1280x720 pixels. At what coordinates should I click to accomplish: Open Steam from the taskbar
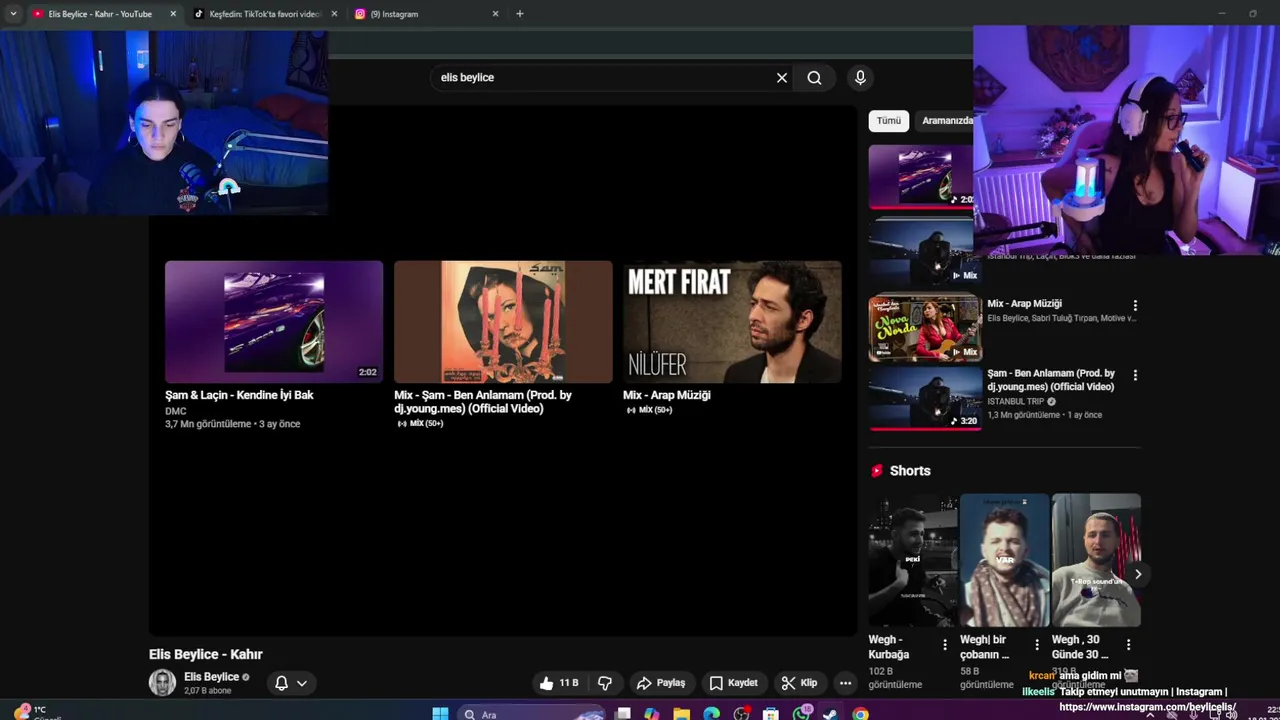[830, 713]
